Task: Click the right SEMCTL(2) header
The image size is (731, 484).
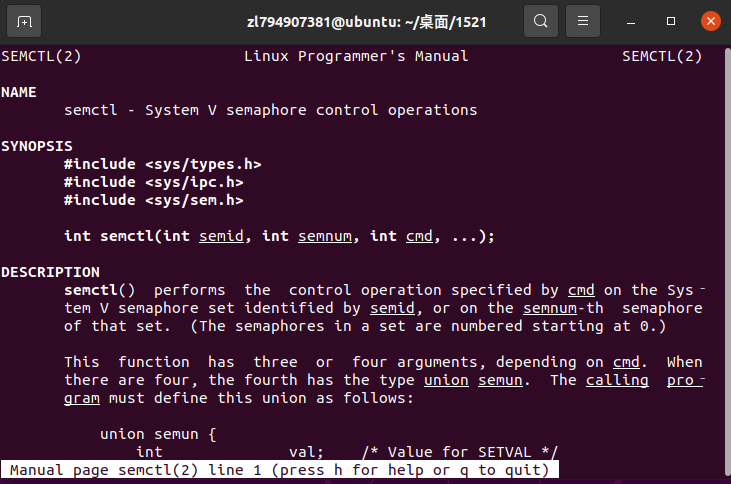Action: coord(662,56)
